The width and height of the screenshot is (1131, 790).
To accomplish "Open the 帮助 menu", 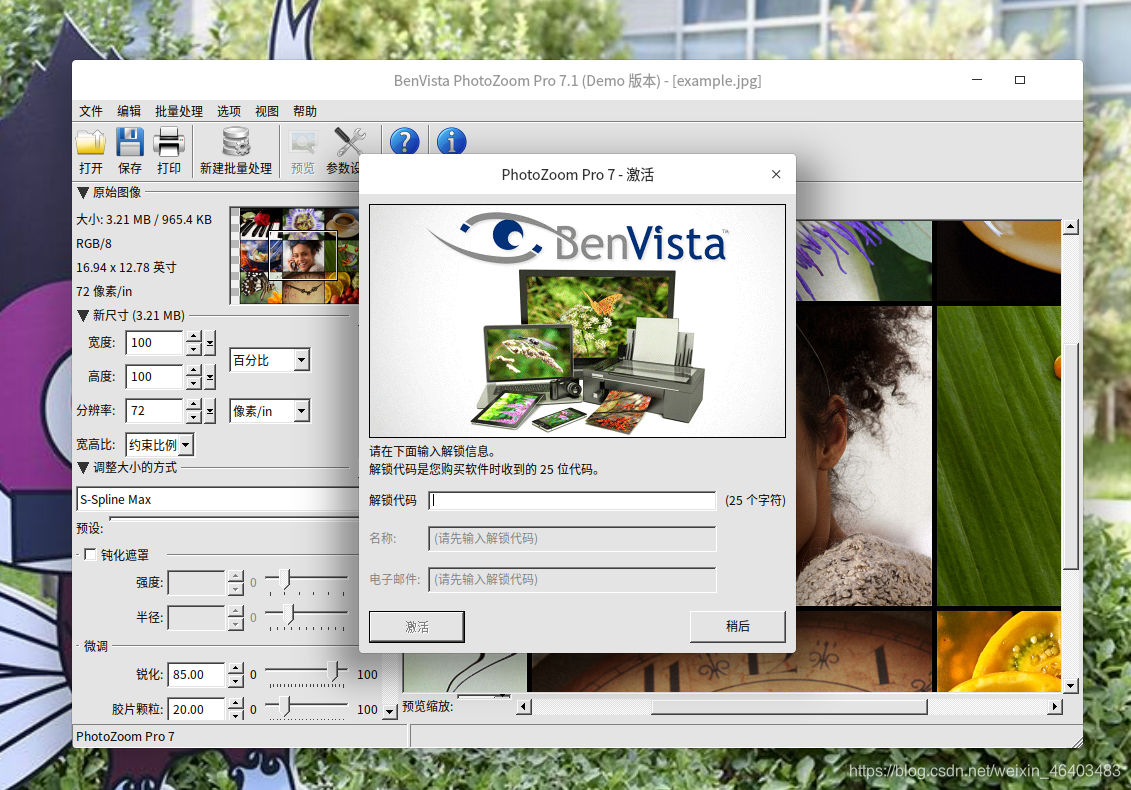I will tap(305, 111).
